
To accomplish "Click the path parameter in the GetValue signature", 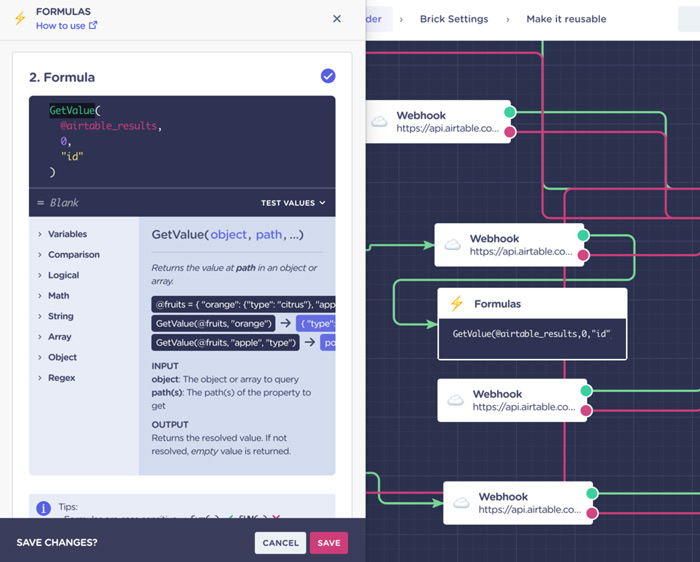I will 269,235.
